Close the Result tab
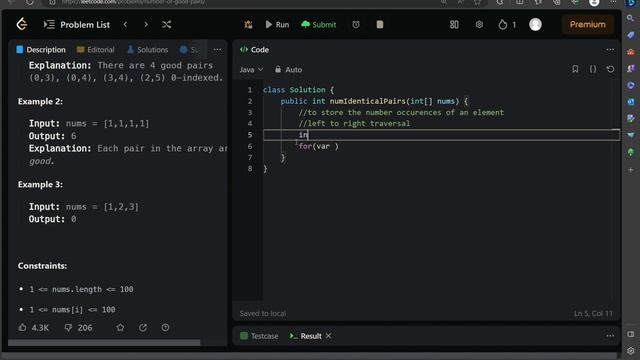This screenshot has height=360, width=640. (329, 336)
